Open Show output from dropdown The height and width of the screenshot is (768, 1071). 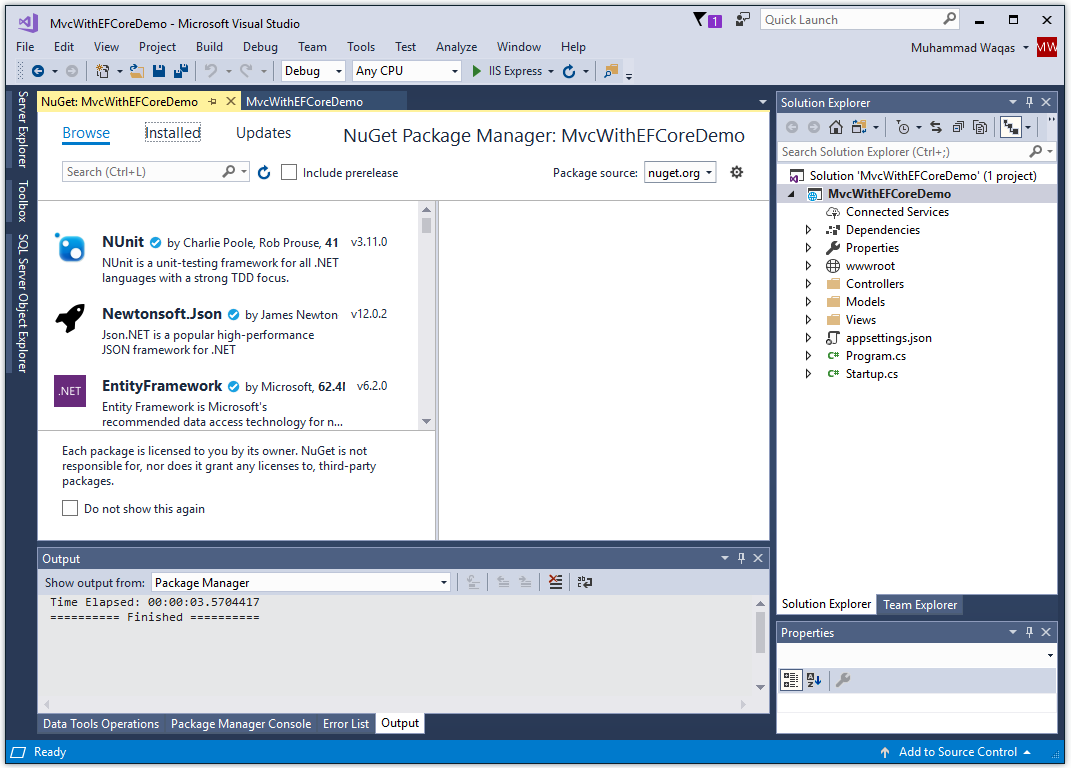[x=301, y=583]
